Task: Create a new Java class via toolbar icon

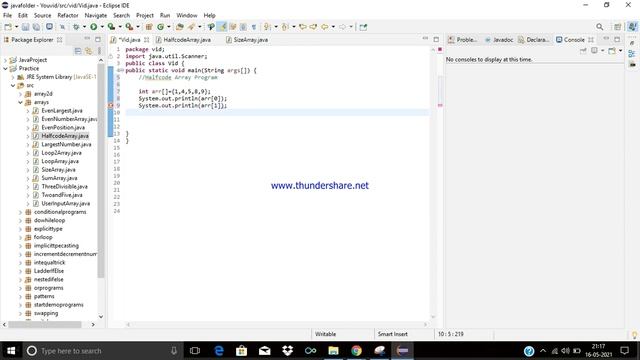Action: pos(160,27)
